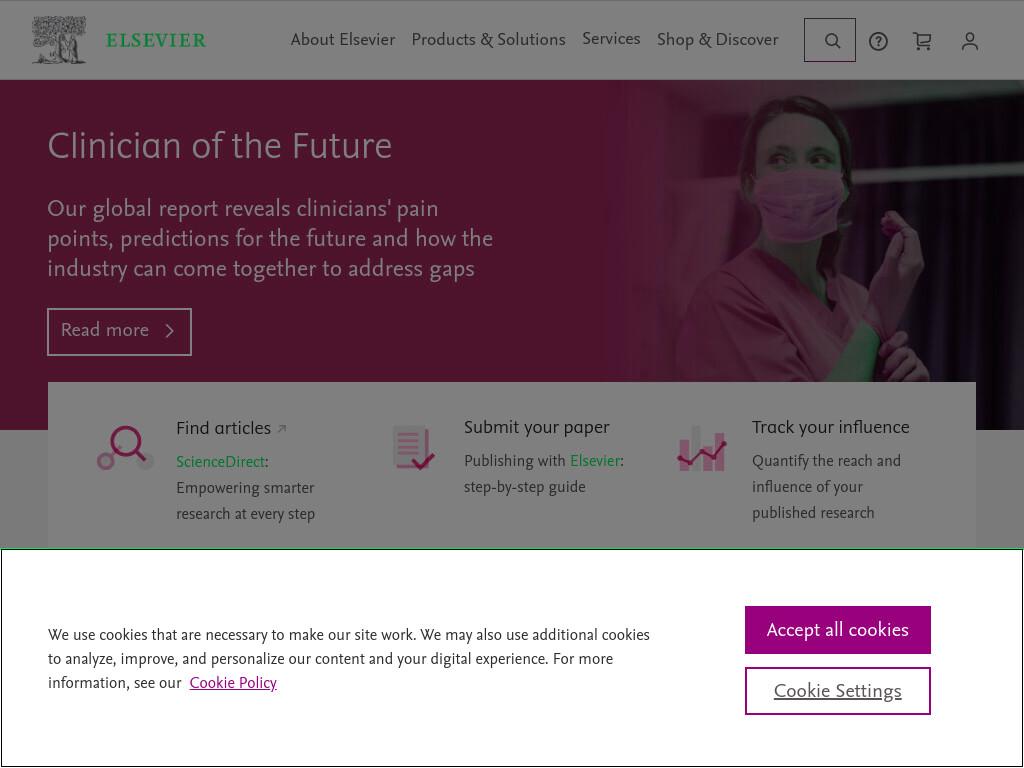Click the Track your influence chart icon
The width and height of the screenshot is (1024, 768).
[701, 449]
